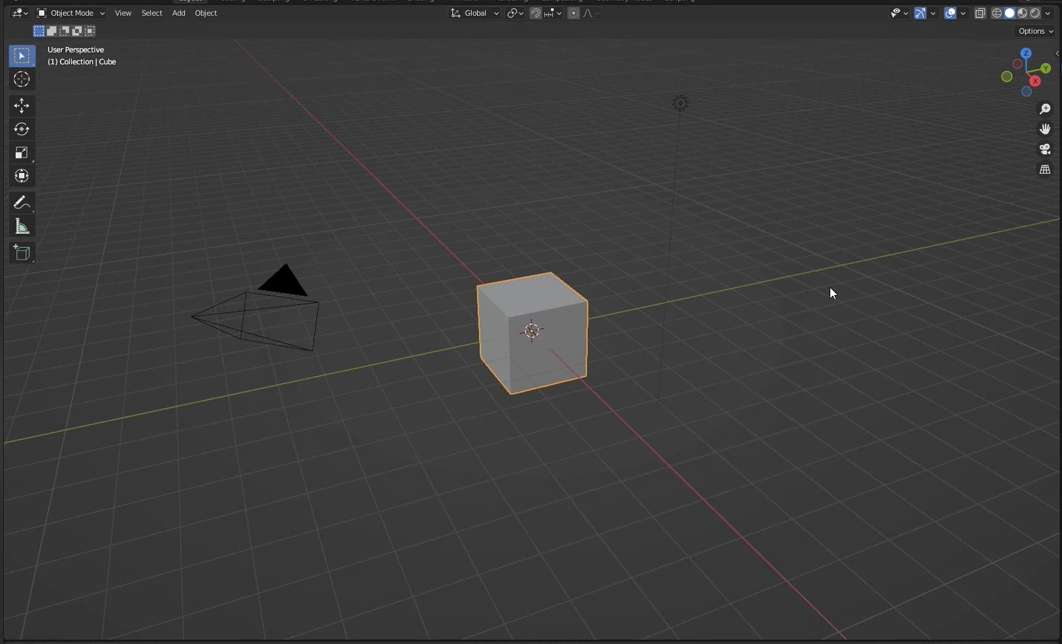The image size is (1062, 644).
Task: Open object visibility and selectability popover
Action: point(899,13)
